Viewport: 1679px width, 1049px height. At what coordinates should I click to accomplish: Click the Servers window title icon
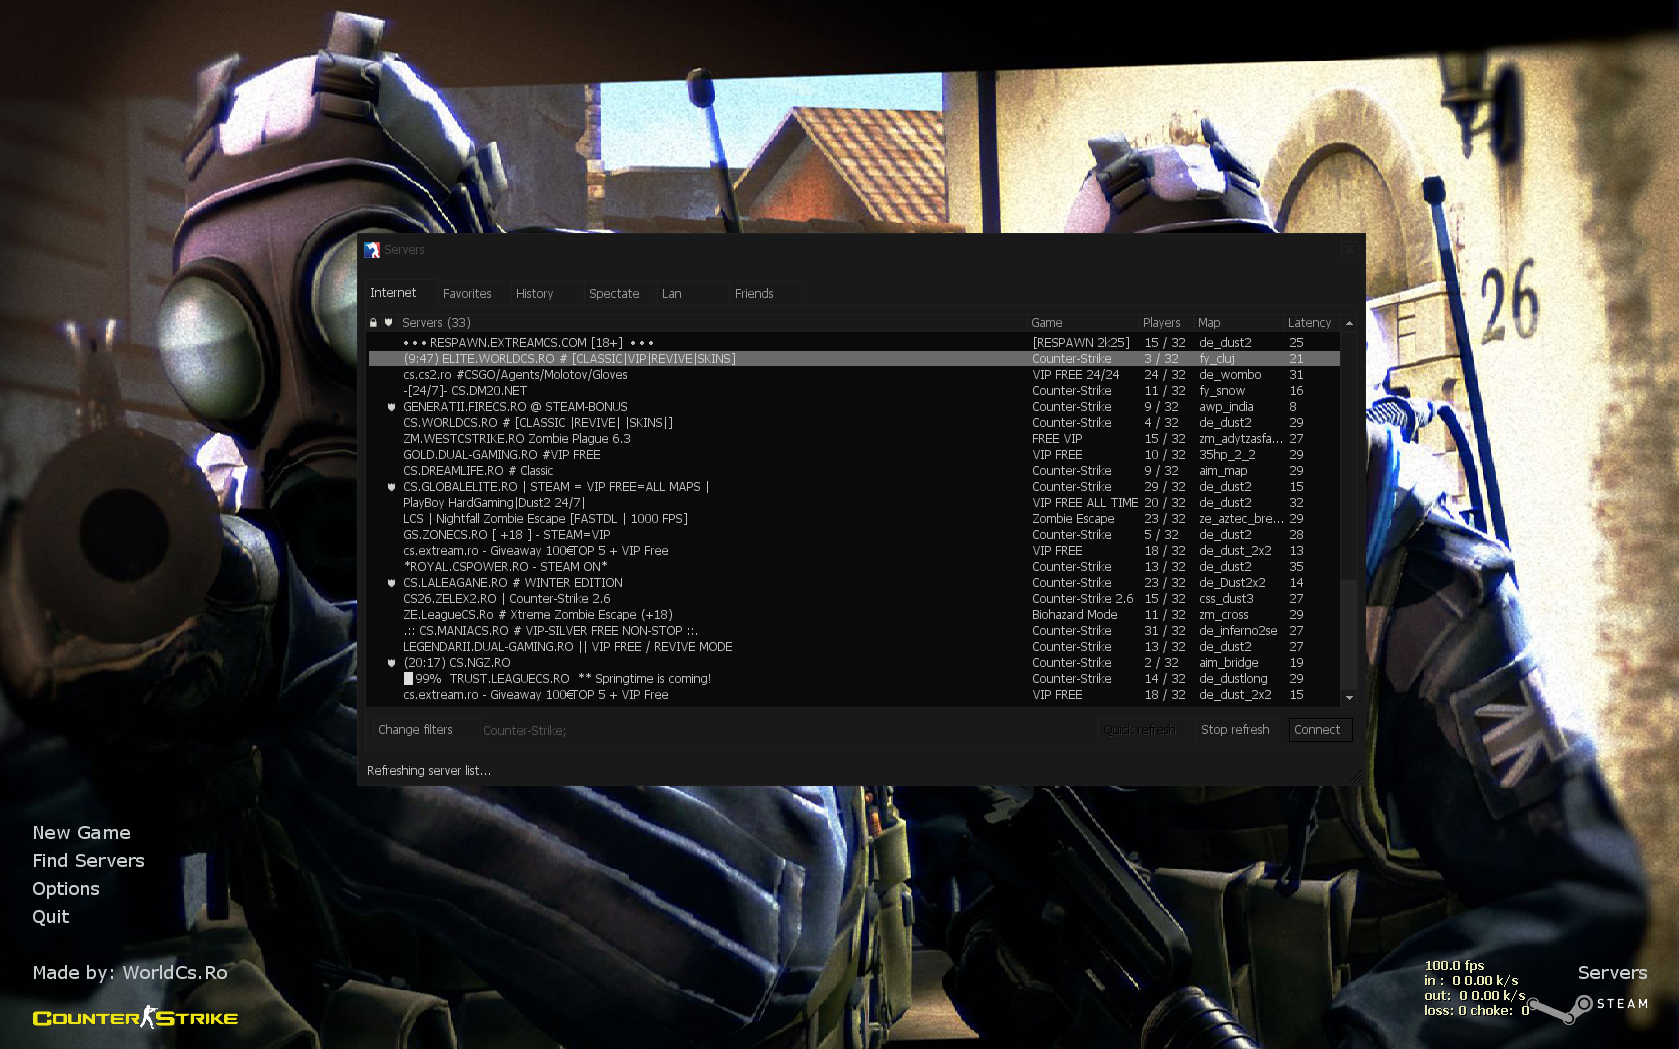pyautogui.click(x=372, y=250)
